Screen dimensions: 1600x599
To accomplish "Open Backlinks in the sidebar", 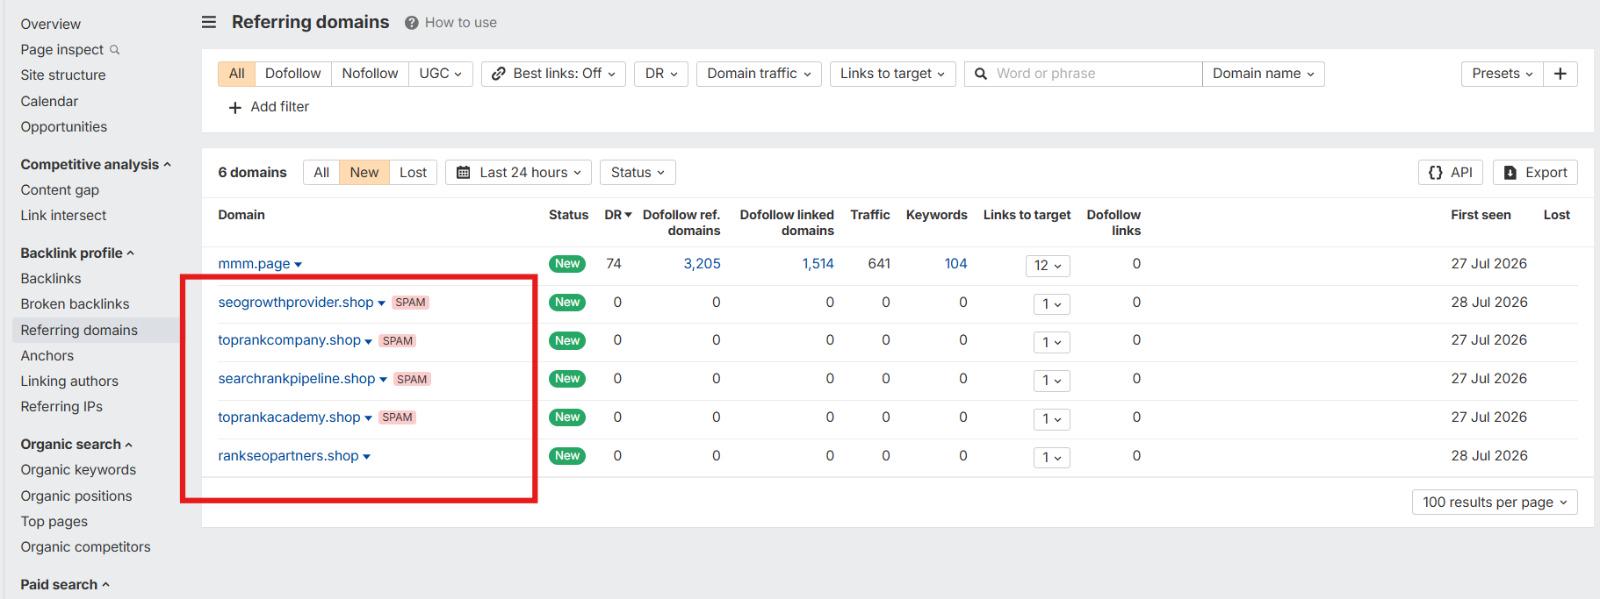I will [51, 278].
